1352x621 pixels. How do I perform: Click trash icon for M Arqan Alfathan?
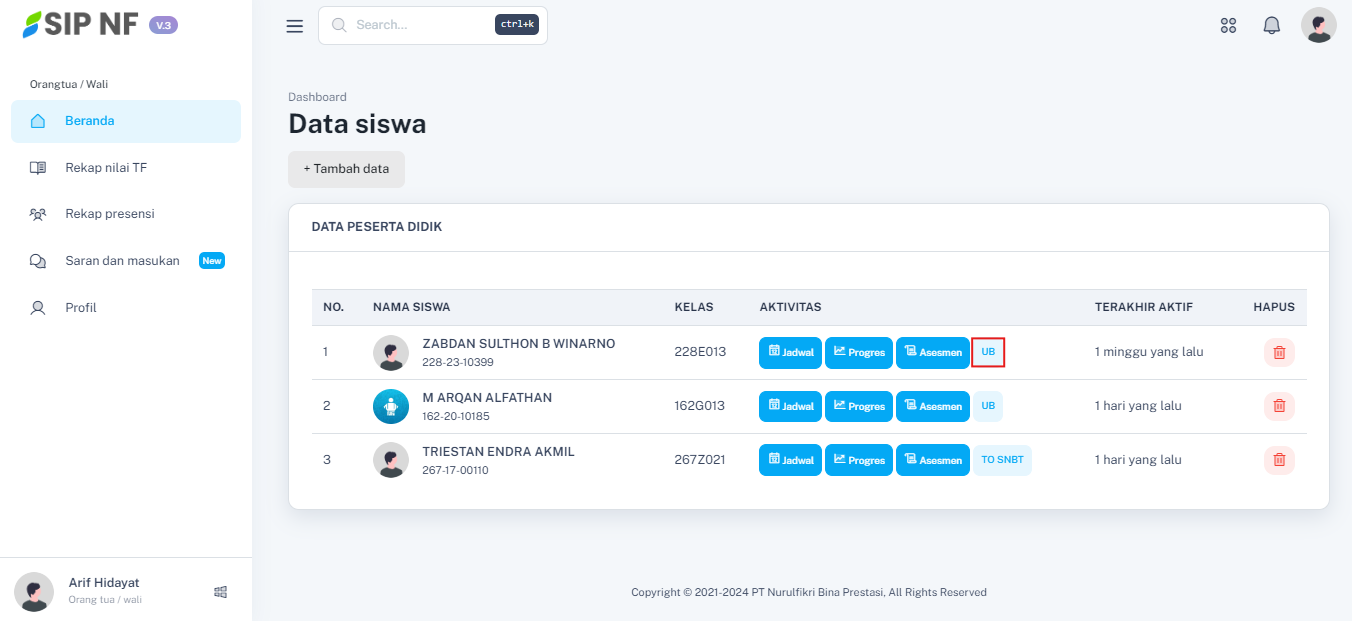1278,406
